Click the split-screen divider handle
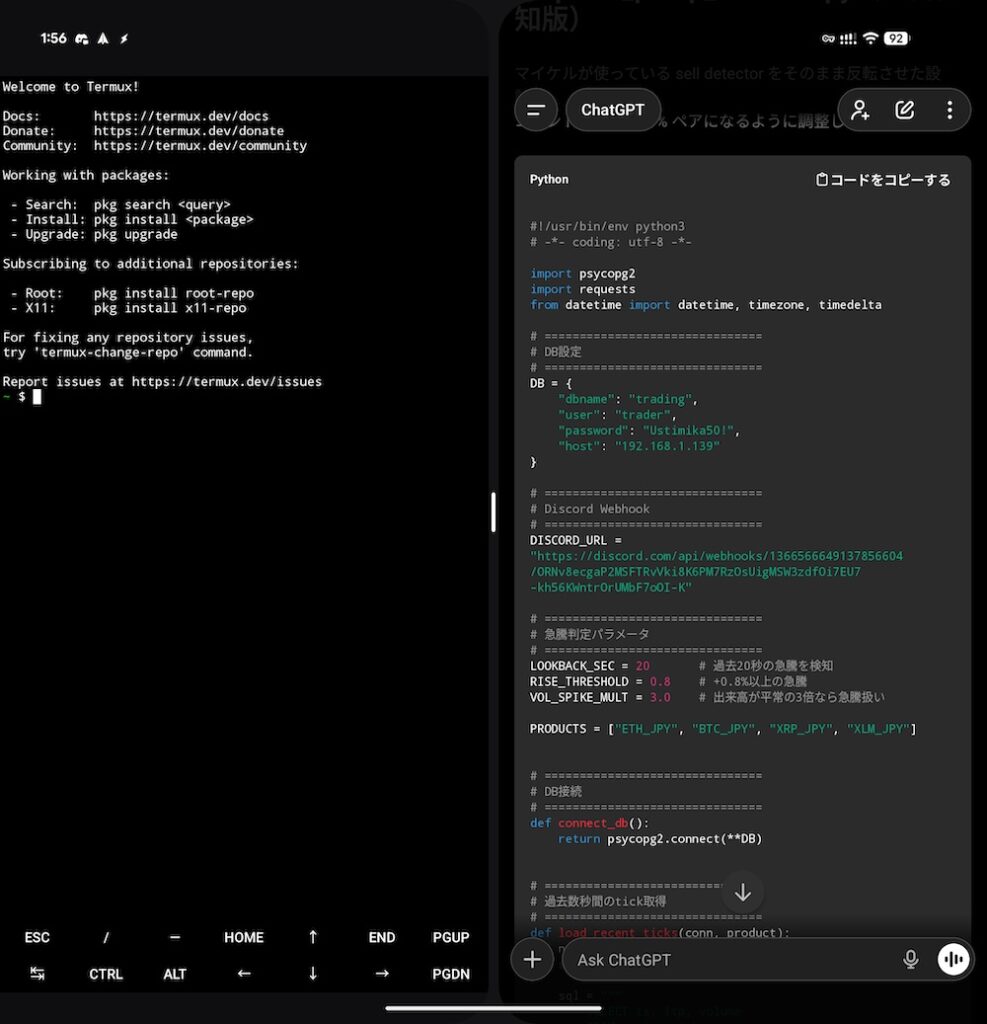 click(x=493, y=512)
